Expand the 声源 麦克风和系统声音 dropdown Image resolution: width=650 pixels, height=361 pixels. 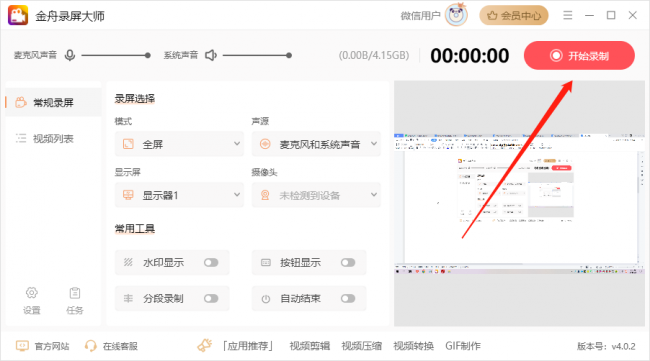click(316, 144)
